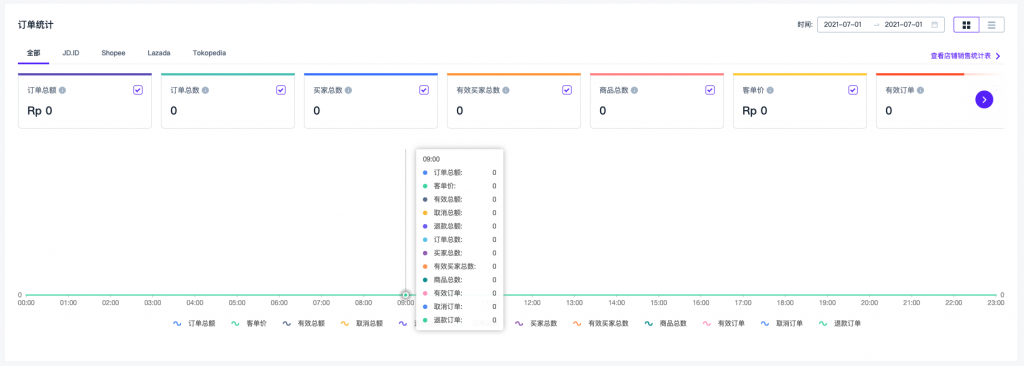Show info tooltip for 买家总数
1024x366 pixels.
[x=348, y=90]
